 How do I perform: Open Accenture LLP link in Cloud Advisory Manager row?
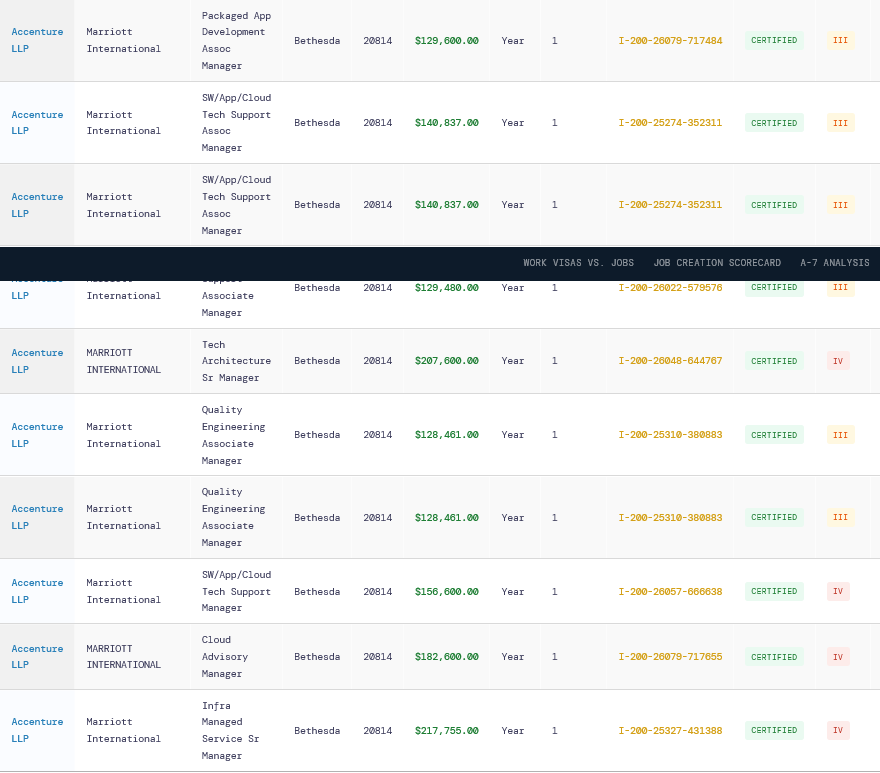[37, 657]
